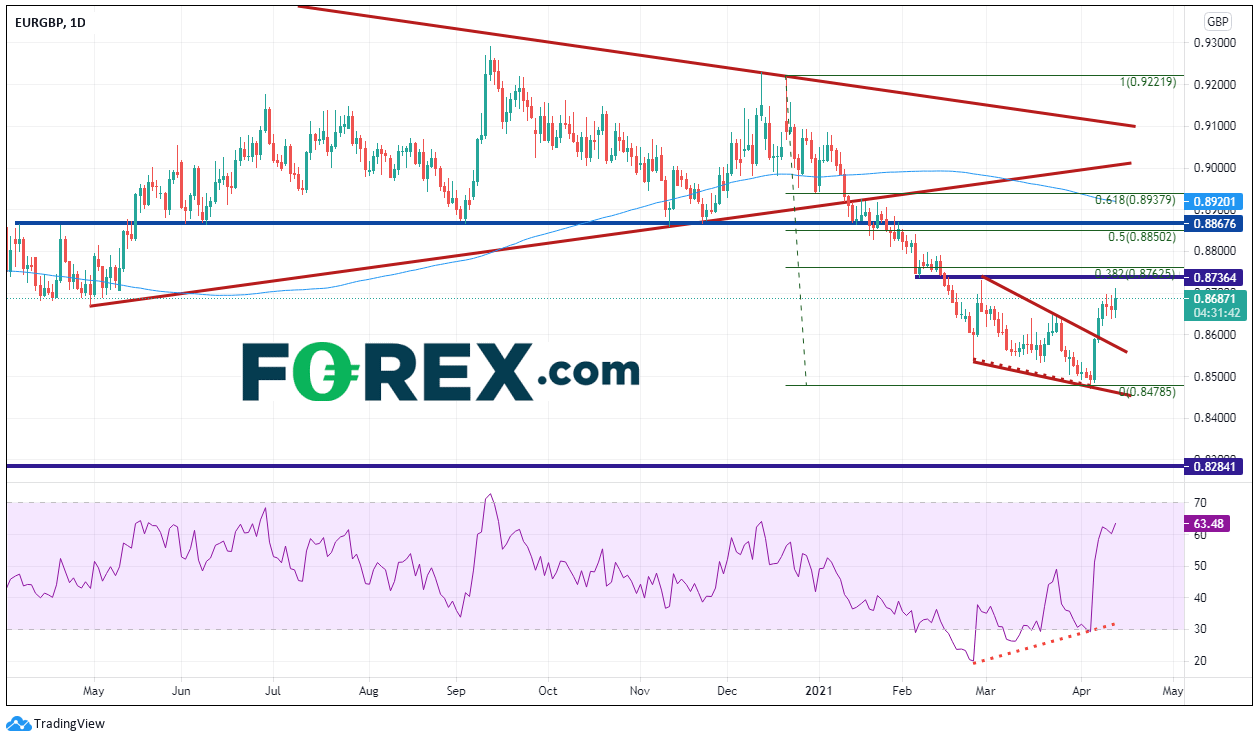
Task: Click the TradingView logo icon
Action: (18, 723)
